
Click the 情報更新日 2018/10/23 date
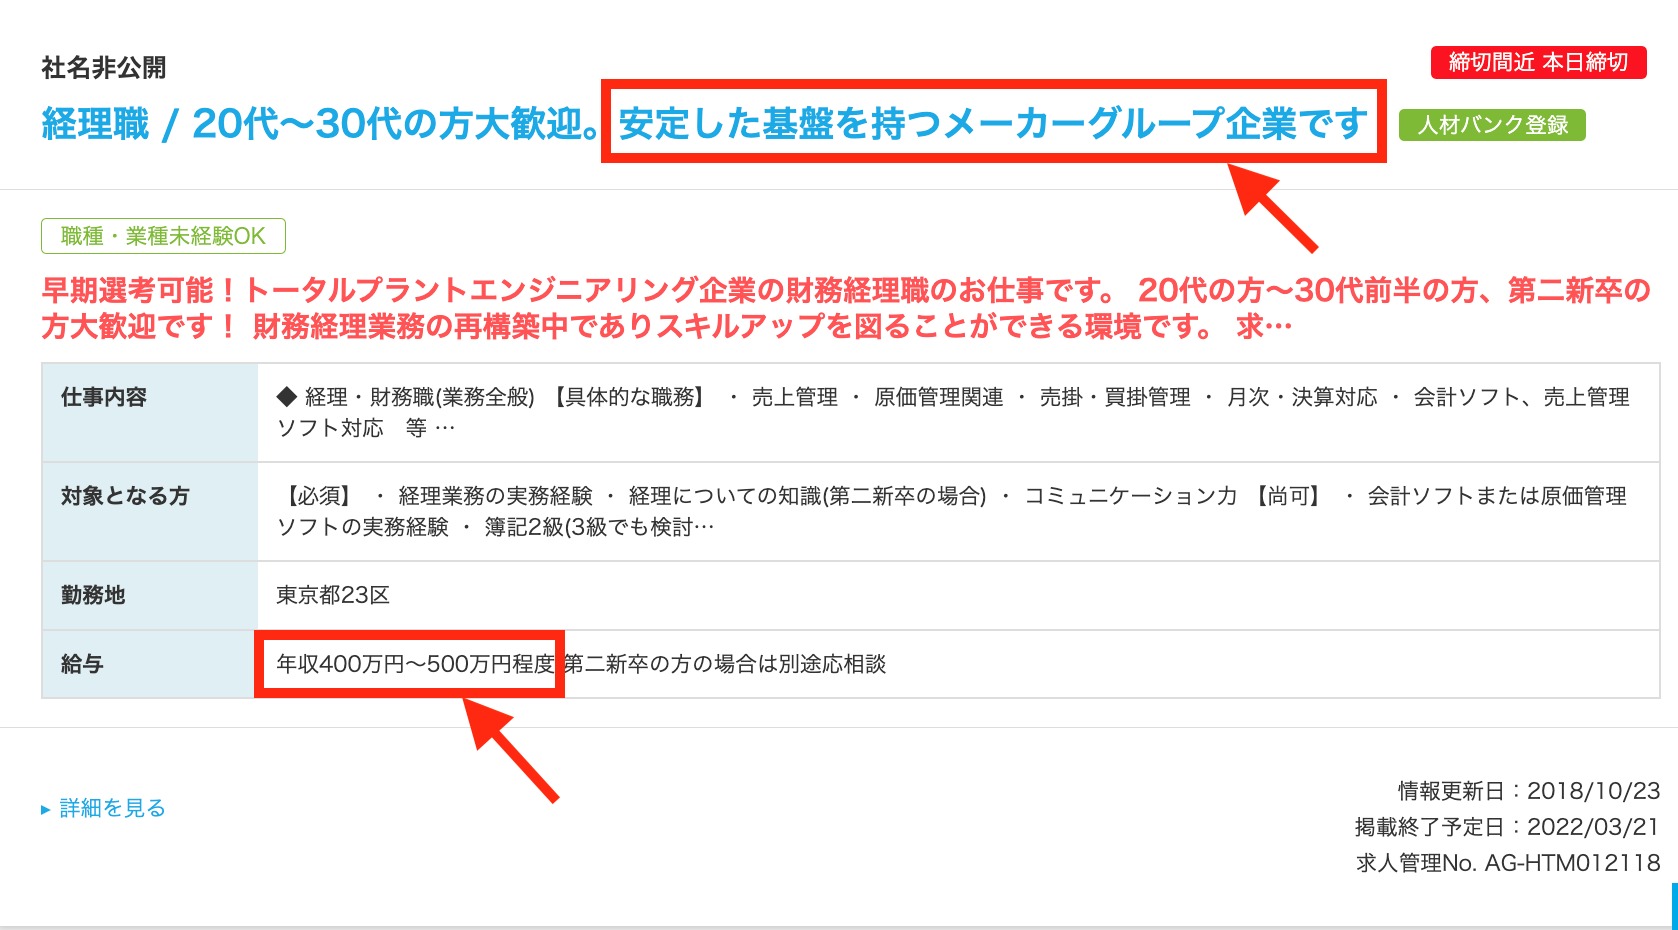tap(1528, 791)
